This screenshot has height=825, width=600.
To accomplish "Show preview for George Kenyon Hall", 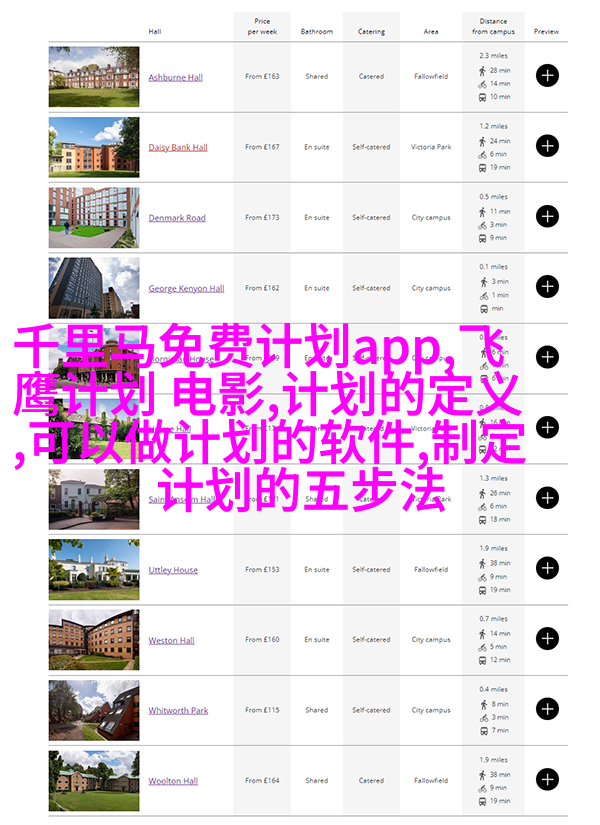I will tap(547, 287).
